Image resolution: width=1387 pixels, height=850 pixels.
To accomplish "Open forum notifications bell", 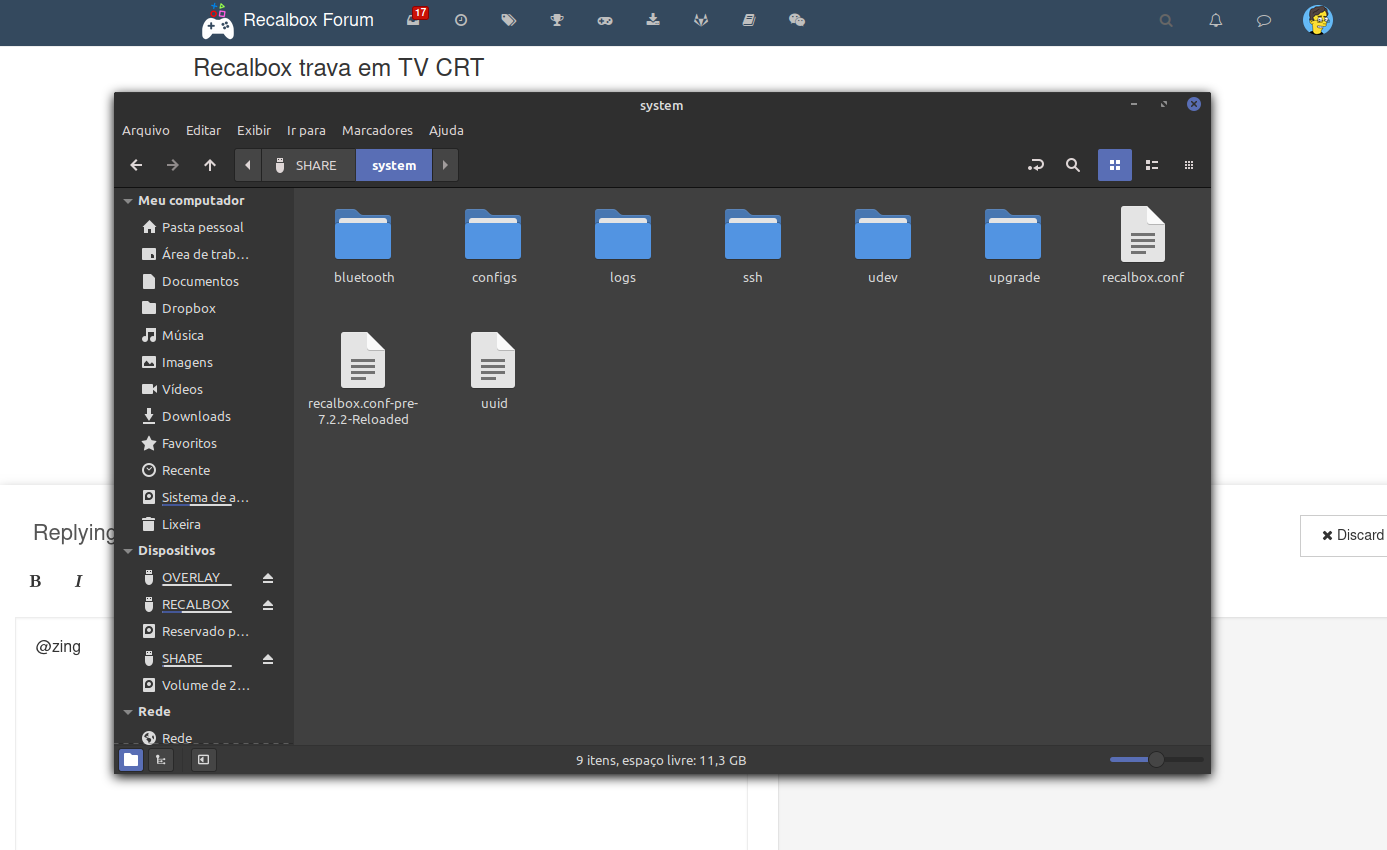I will [x=1216, y=20].
